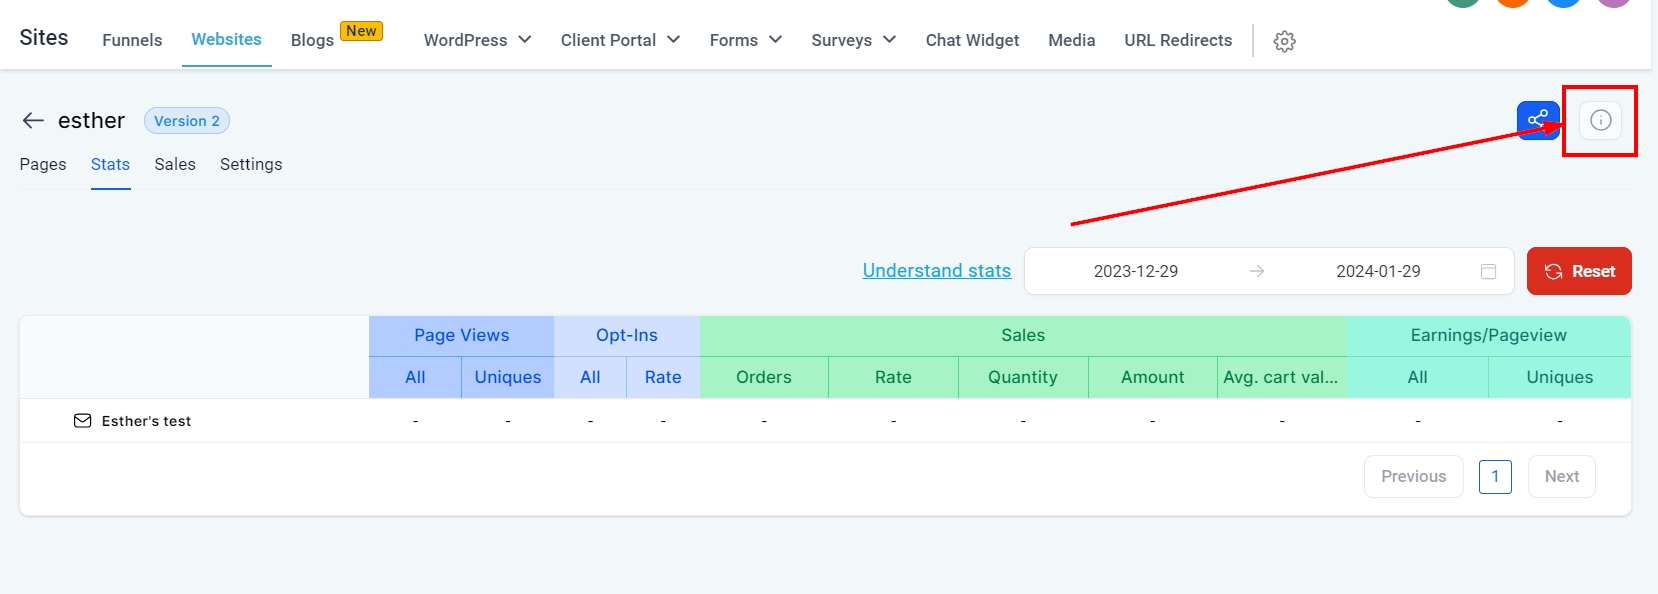Click the Next pagination button
This screenshot has width=1658, height=594.
coord(1561,476)
